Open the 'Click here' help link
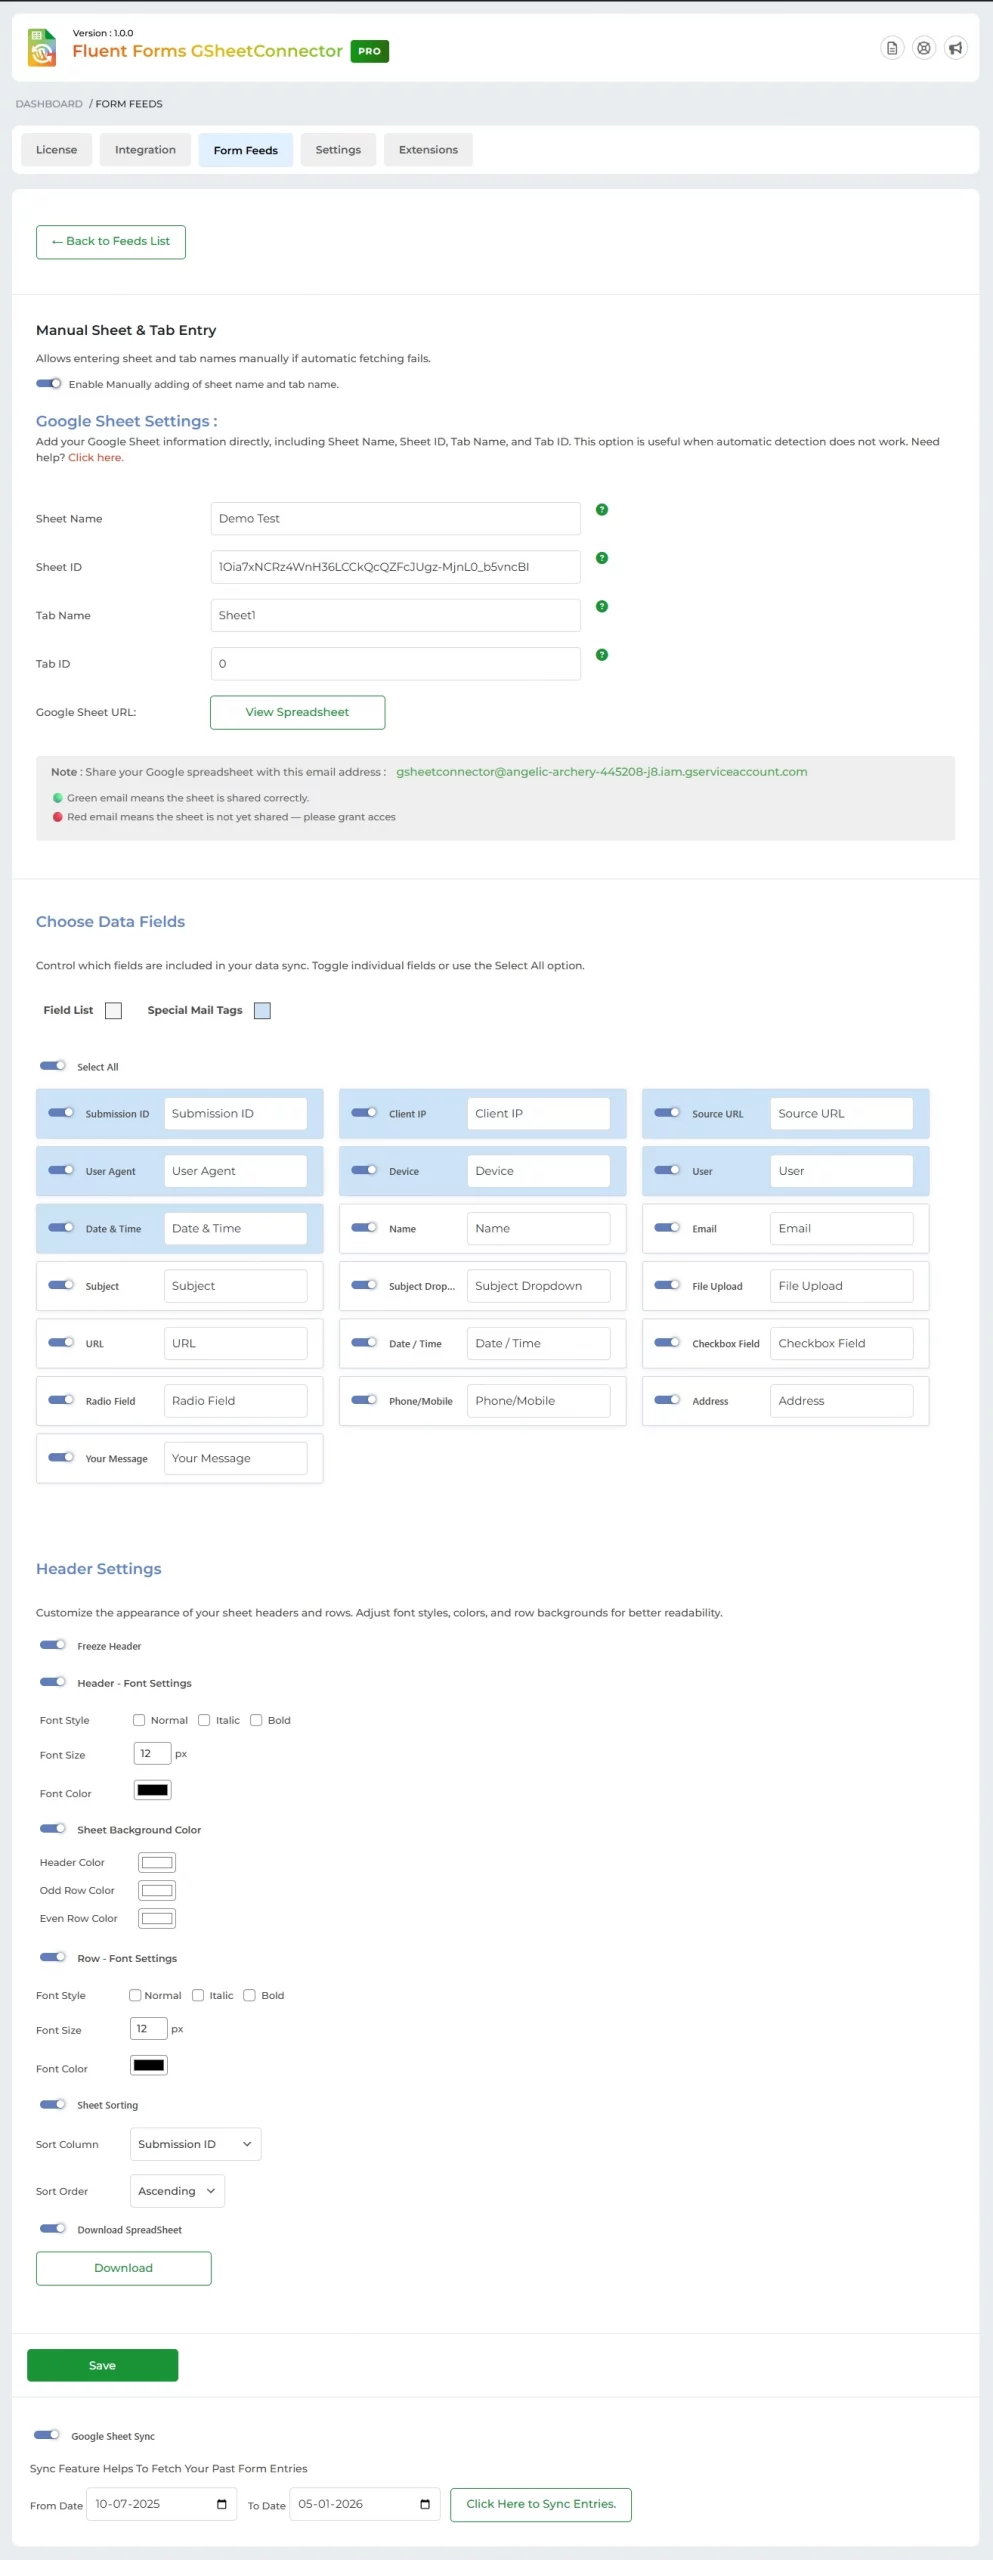The image size is (993, 2560). coord(95,458)
